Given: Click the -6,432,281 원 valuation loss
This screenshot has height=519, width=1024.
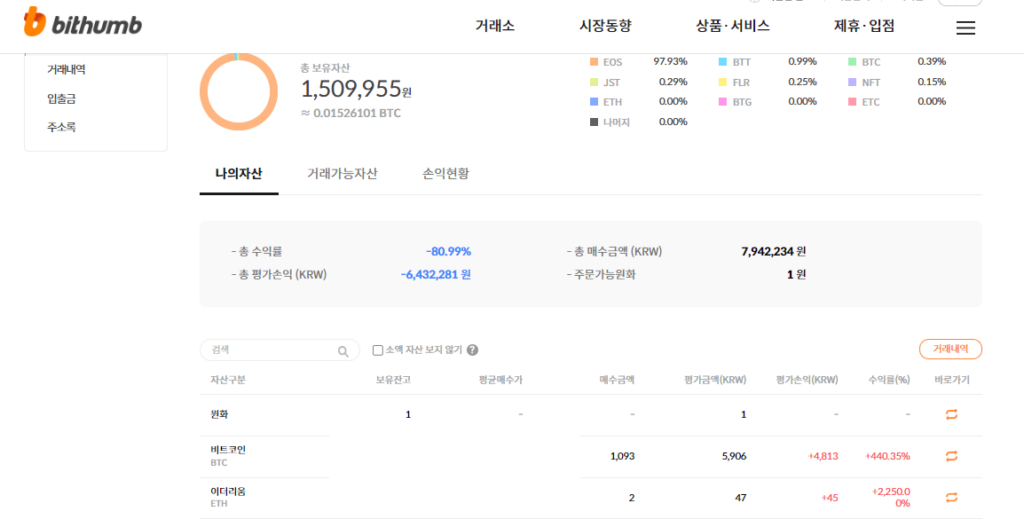Looking at the screenshot, I should (436, 274).
